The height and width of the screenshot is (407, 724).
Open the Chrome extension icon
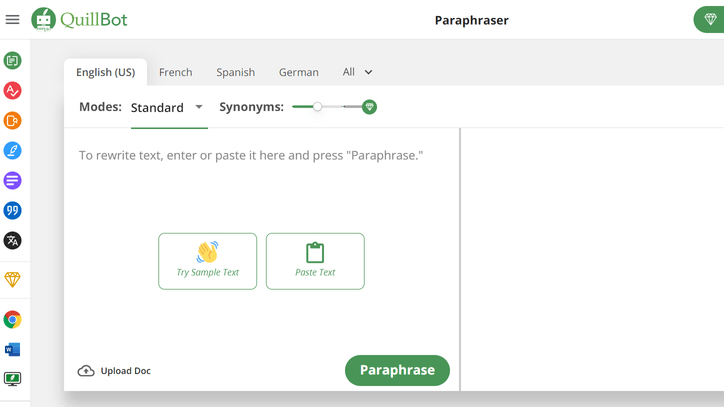tap(12, 320)
